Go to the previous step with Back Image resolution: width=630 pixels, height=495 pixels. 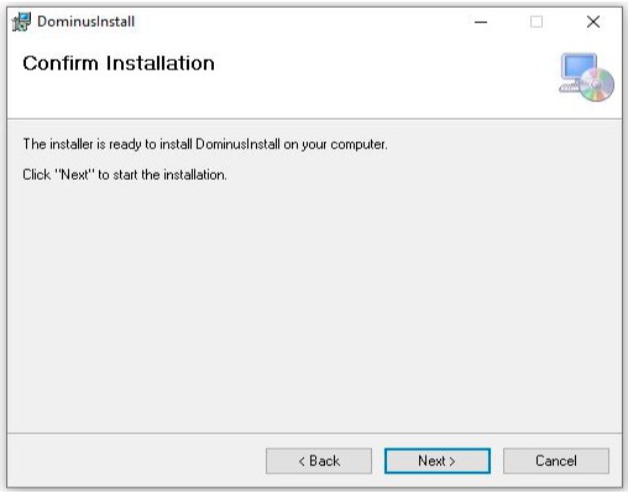coord(319,461)
